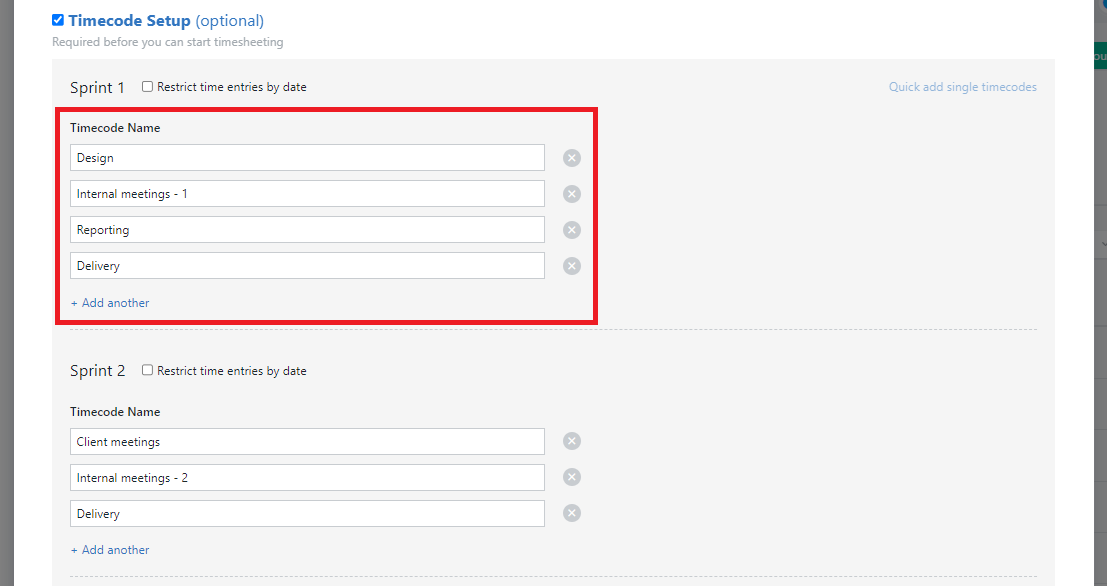Image resolution: width=1107 pixels, height=586 pixels.
Task: Remove the Internal meetings - 1 timecode
Action: (x=571, y=193)
